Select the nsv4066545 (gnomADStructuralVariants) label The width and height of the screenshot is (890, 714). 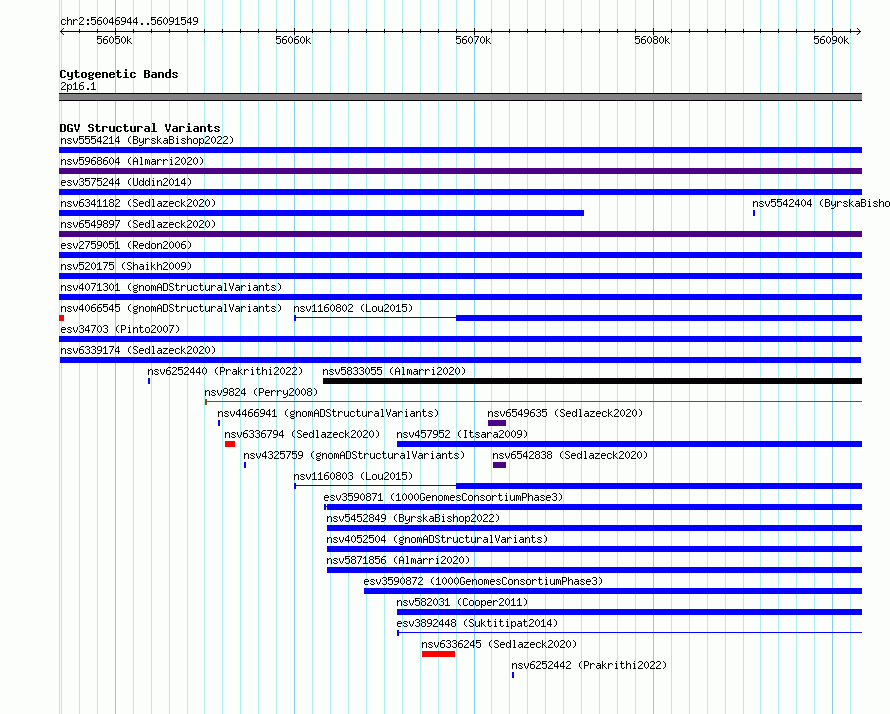pyautogui.click(x=171, y=308)
